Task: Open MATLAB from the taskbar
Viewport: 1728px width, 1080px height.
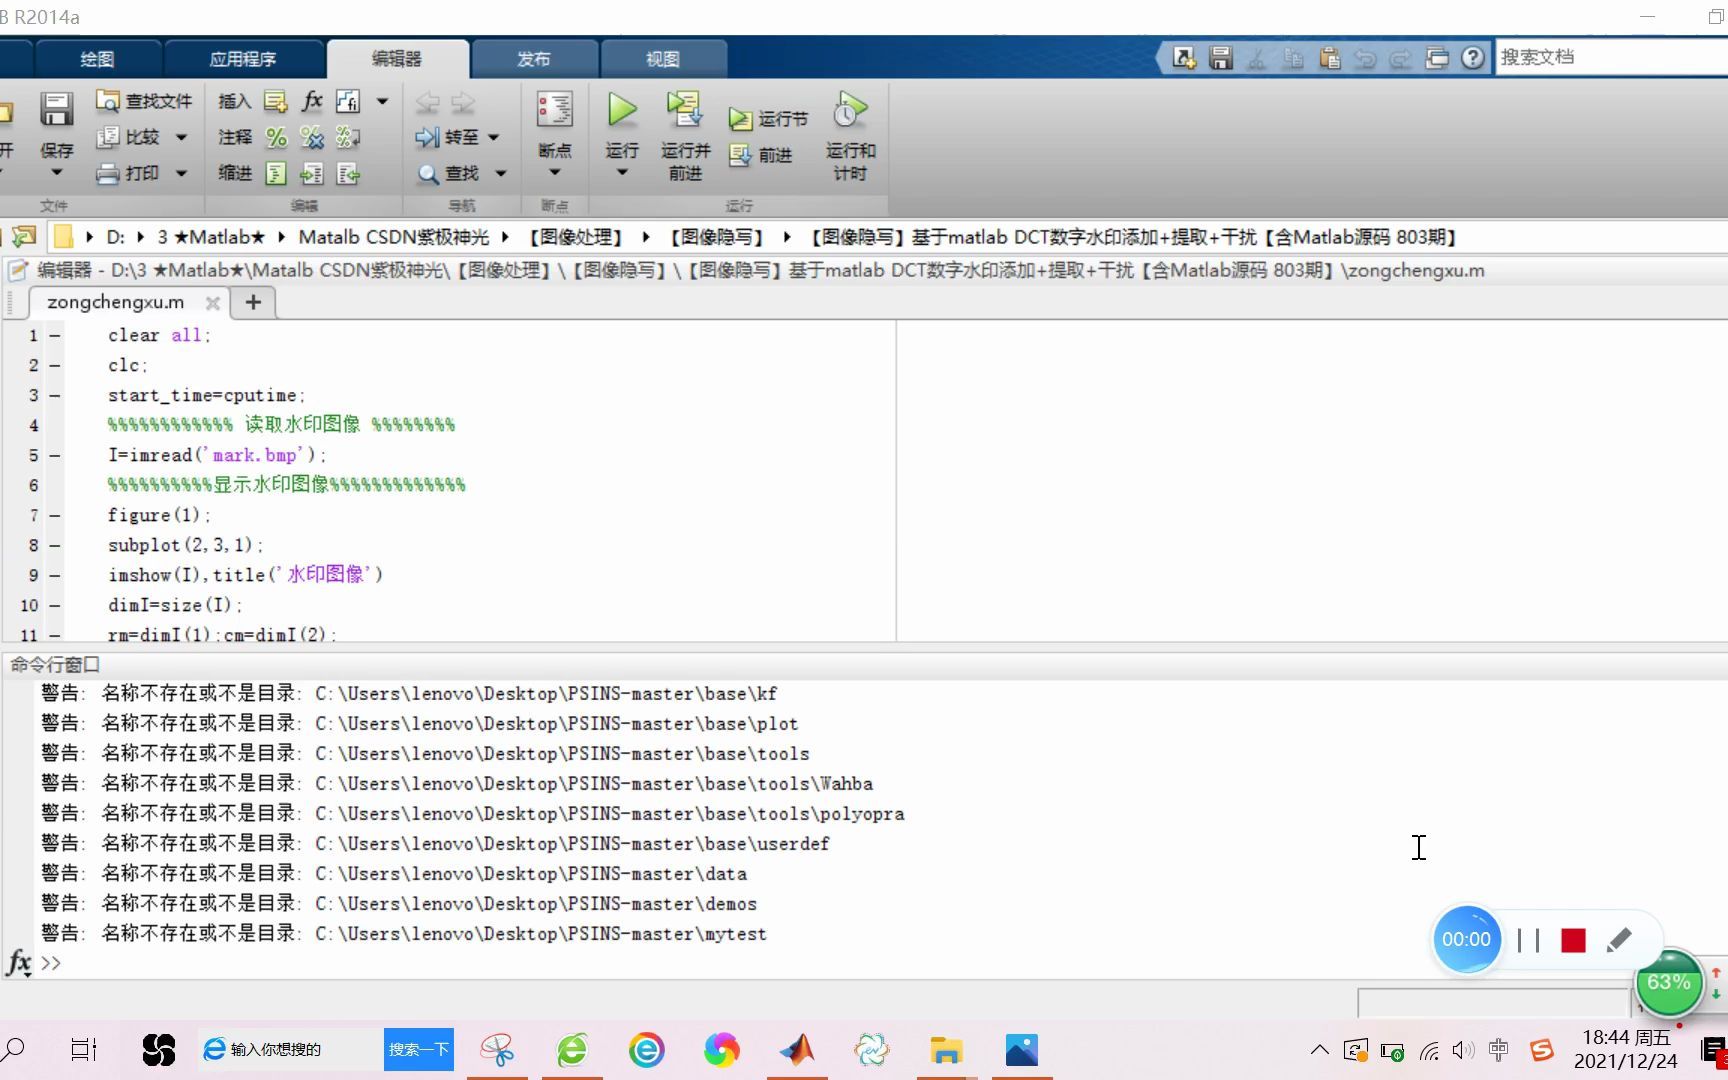Action: 797,1050
